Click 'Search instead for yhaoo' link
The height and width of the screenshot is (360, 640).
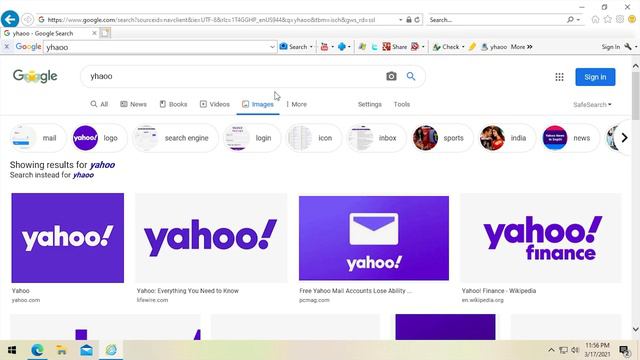coord(52,175)
